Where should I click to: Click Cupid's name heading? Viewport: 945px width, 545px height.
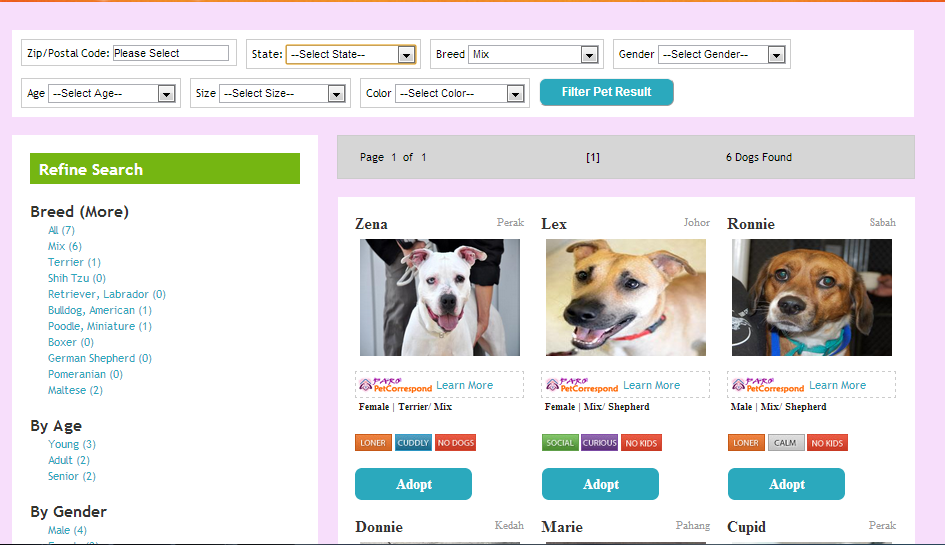point(747,527)
